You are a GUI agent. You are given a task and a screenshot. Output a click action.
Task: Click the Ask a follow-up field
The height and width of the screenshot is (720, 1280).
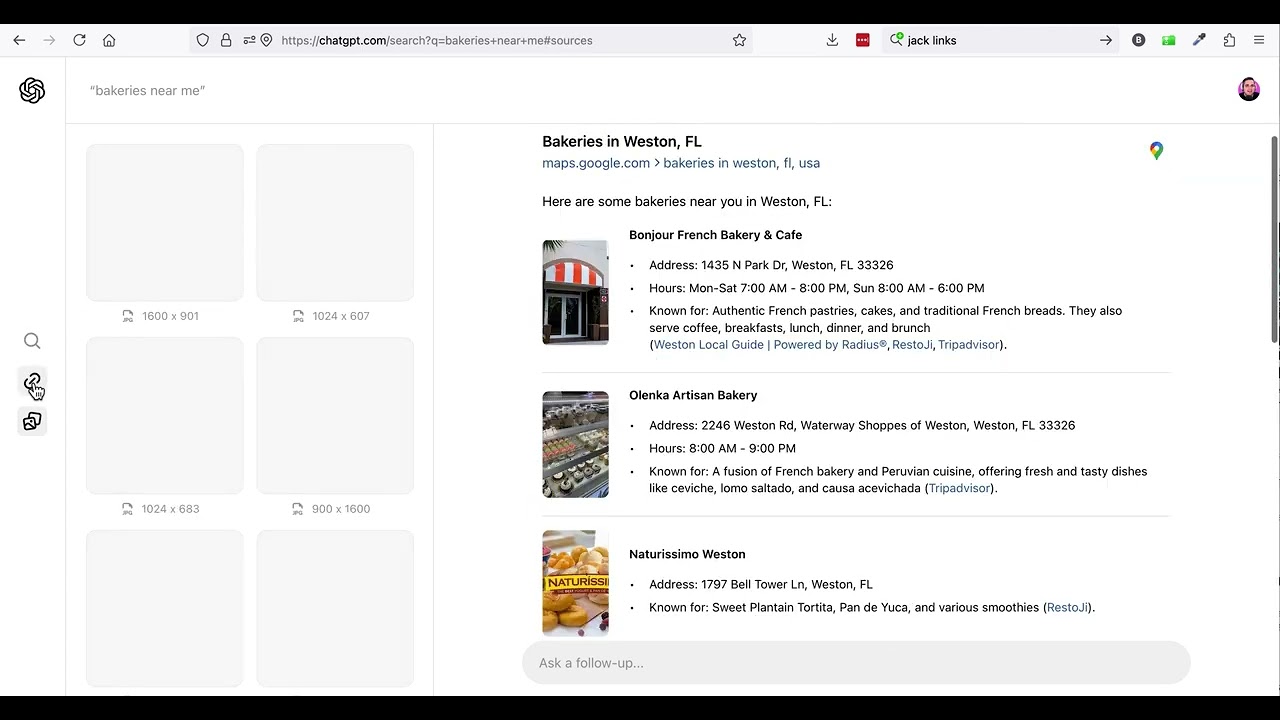click(856, 663)
